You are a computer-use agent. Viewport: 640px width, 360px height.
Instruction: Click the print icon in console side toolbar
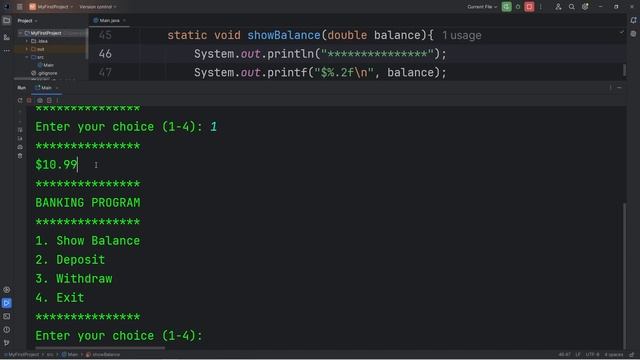(x=20, y=147)
